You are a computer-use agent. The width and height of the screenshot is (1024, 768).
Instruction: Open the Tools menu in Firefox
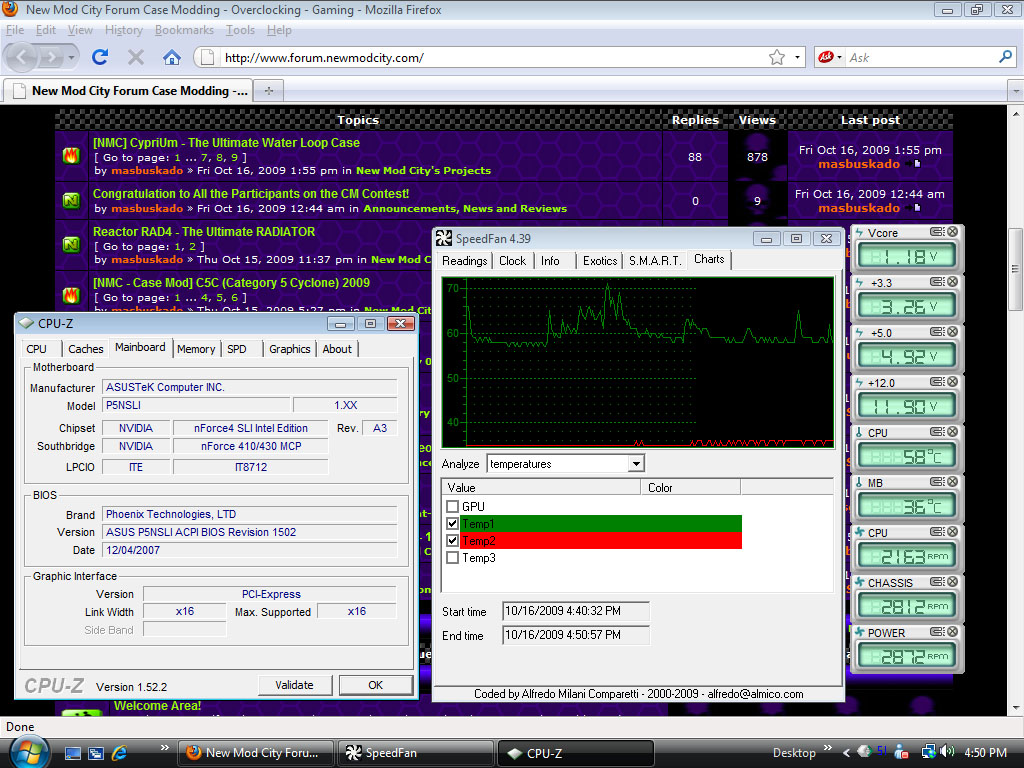[x=240, y=30]
